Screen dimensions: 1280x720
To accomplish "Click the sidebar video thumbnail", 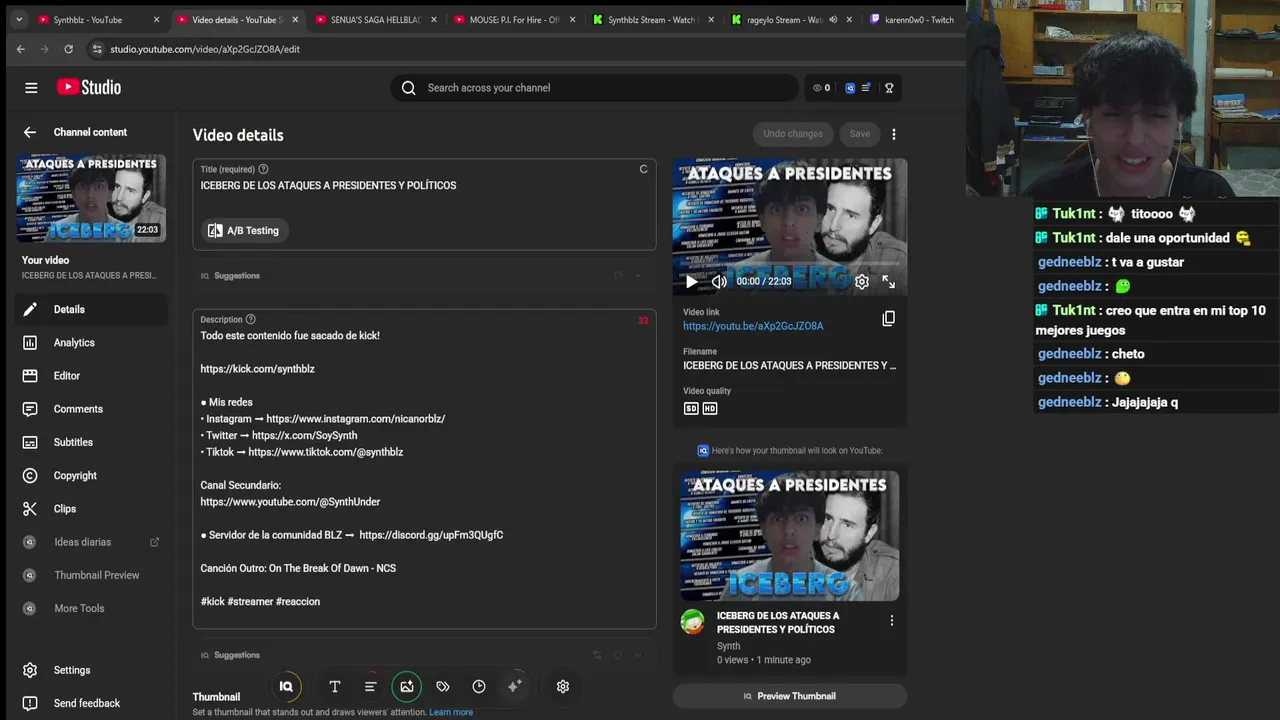I will 91,198.
